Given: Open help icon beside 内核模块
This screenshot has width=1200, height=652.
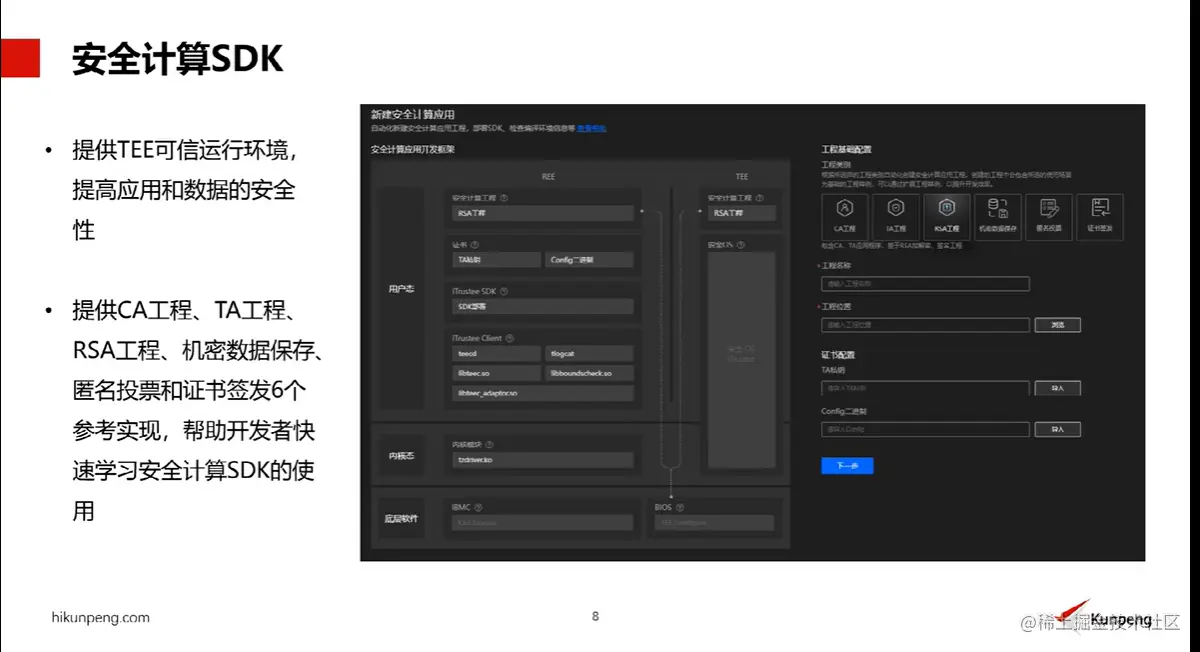Looking at the screenshot, I should 490,444.
